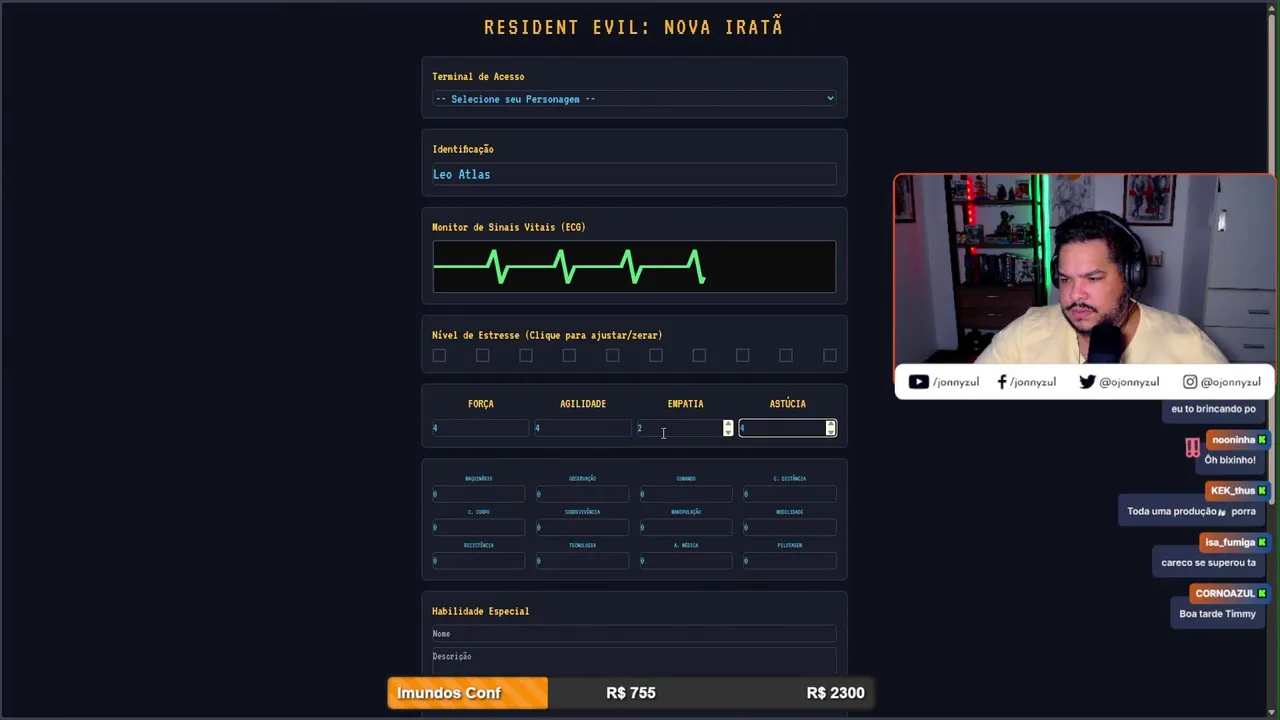Click the Instagram icon in the overlay
The image size is (1280, 720).
pyautogui.click(x=1190, y=381)
